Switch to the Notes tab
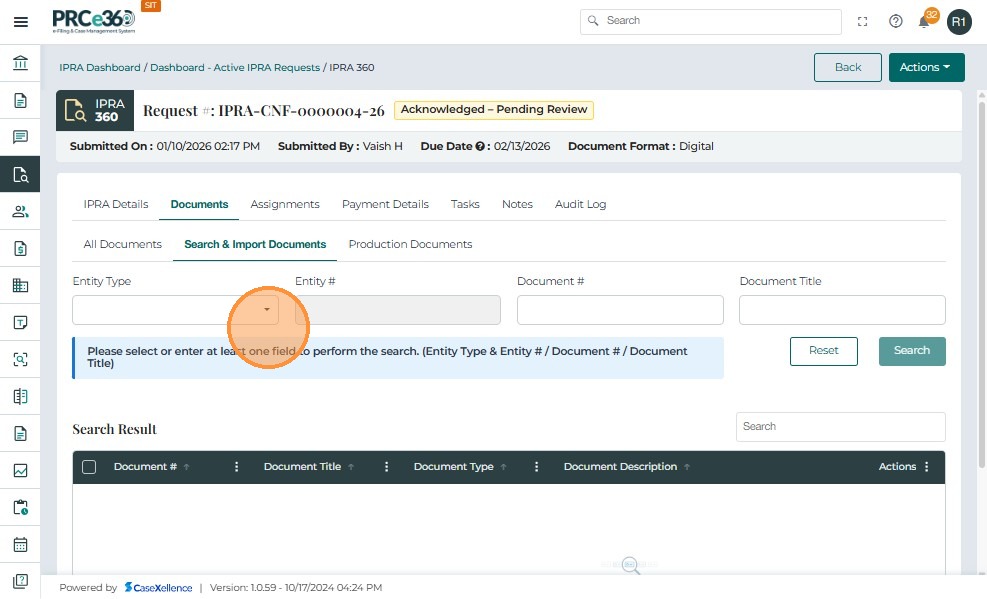Screen dimensions: 987x599 click(517, 204)
